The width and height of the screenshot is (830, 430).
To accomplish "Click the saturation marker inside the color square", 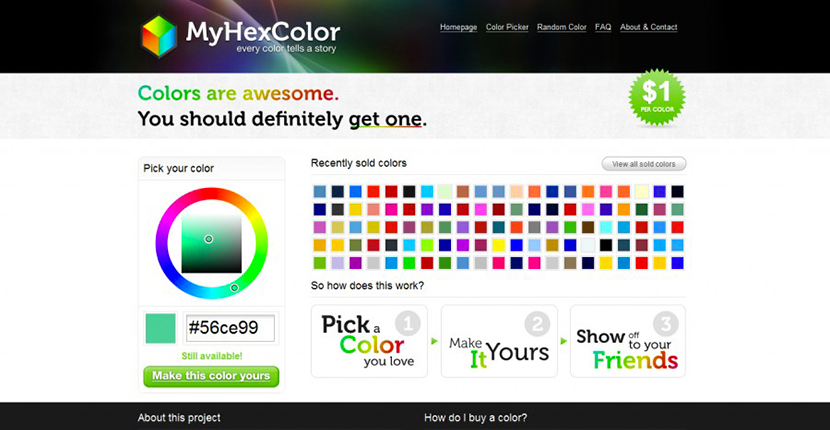I will [x=209, y=239].
